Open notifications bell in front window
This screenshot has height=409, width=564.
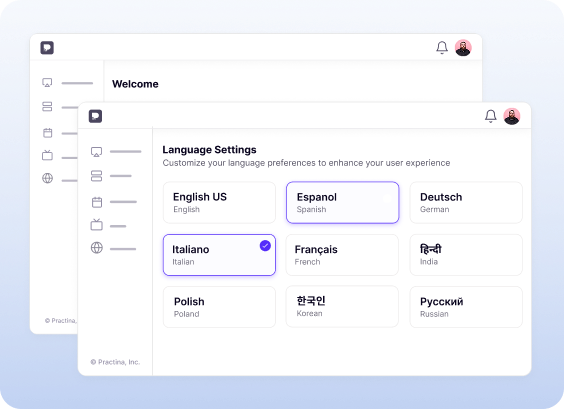(x=491, y=116)
